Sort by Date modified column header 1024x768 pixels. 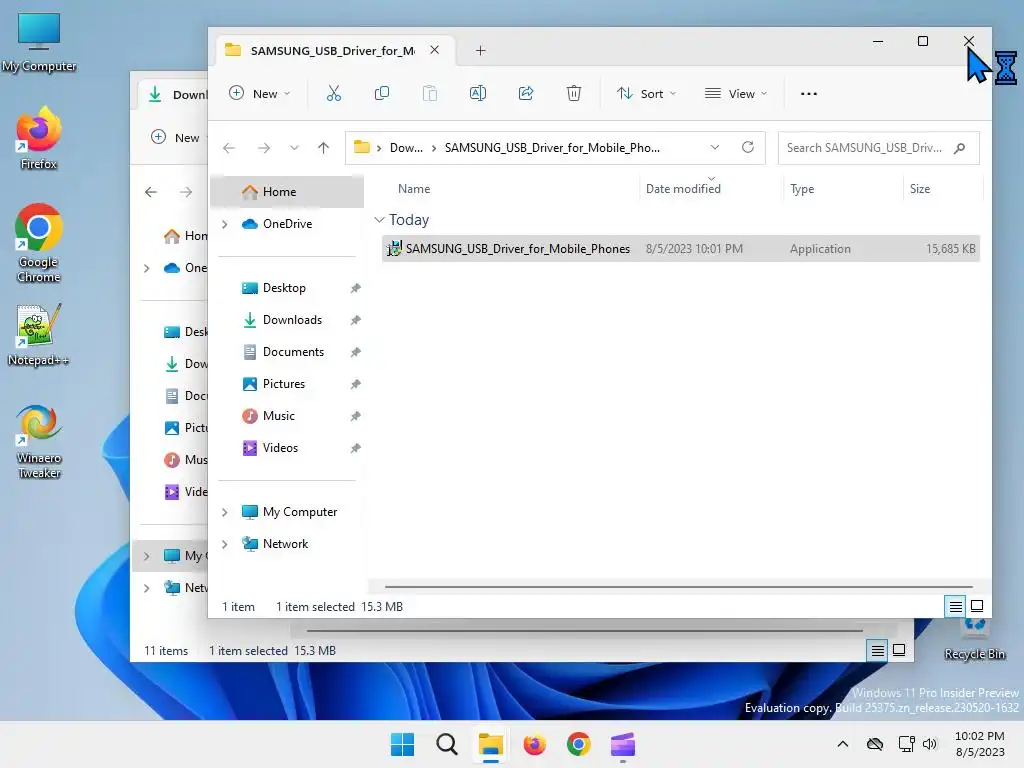(683, 189)
